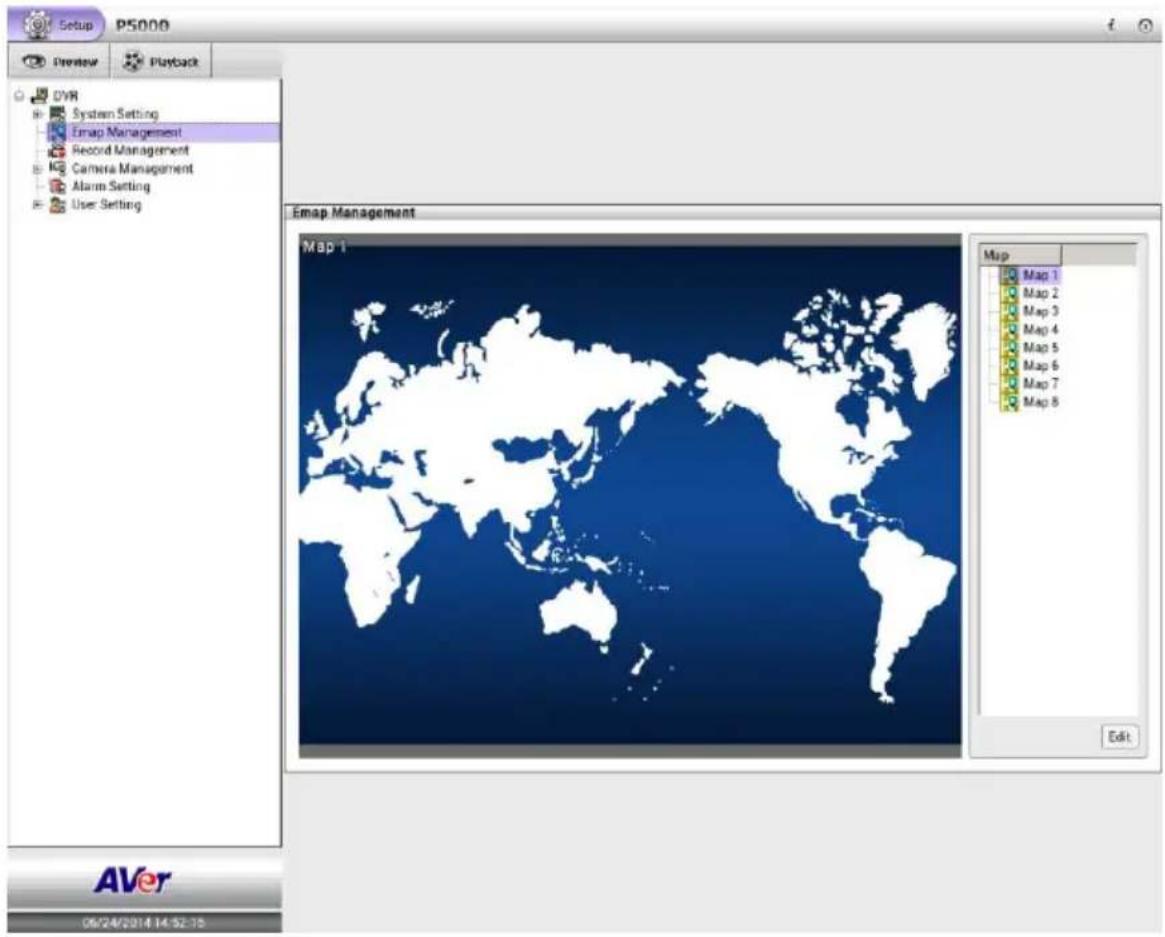Expand the Camera Management node
1165x937 pixels.
[x=37, y=169]
